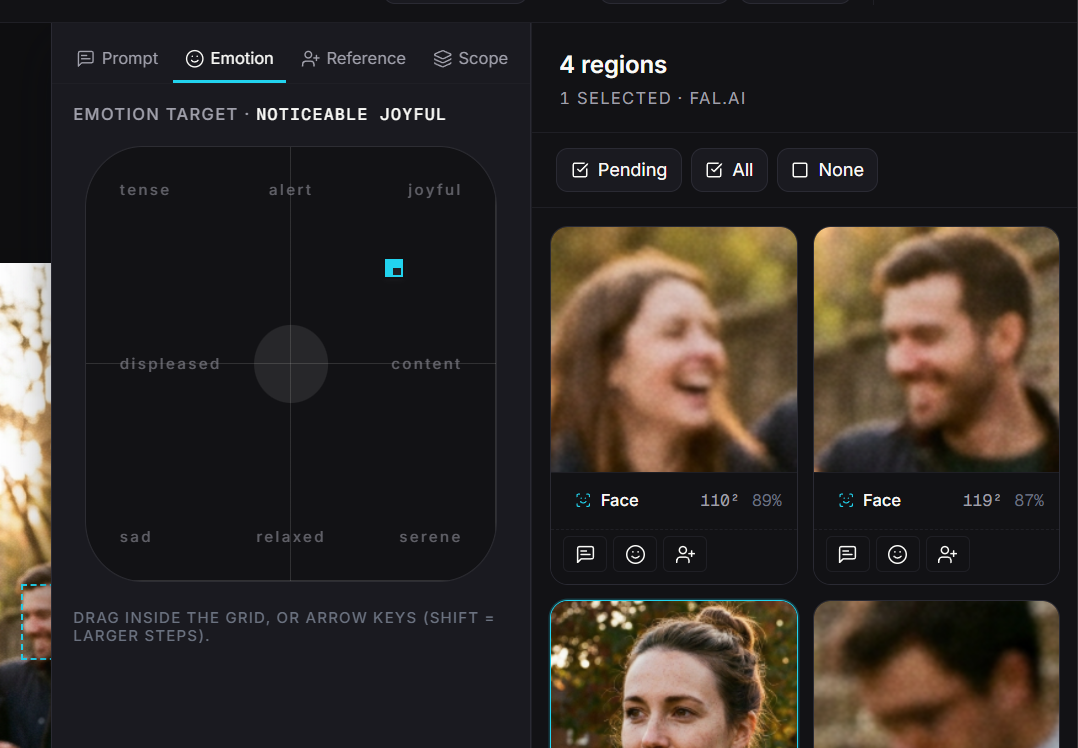Click the 1 SELECTED · FAL.AI text

(x=652, y=98)
